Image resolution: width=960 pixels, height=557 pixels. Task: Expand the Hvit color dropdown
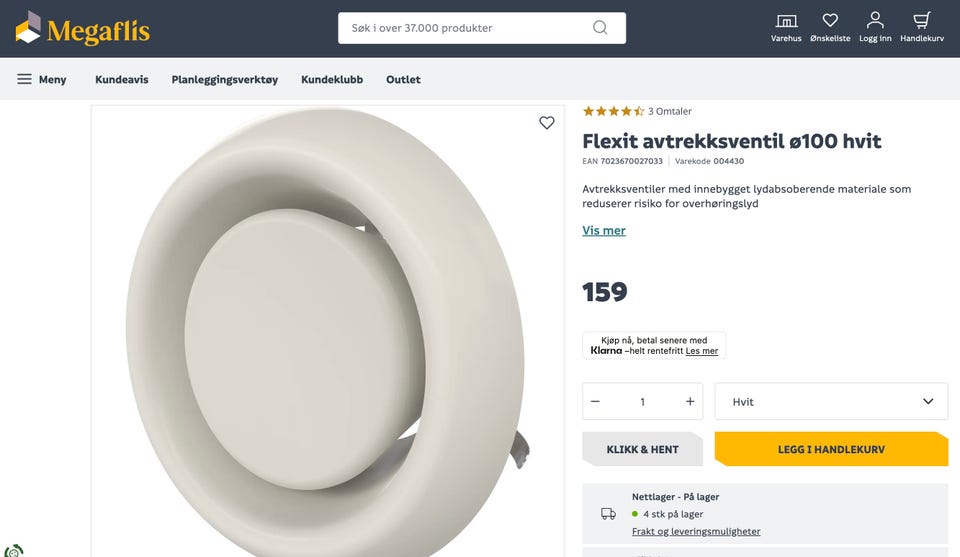pos(831,401)
